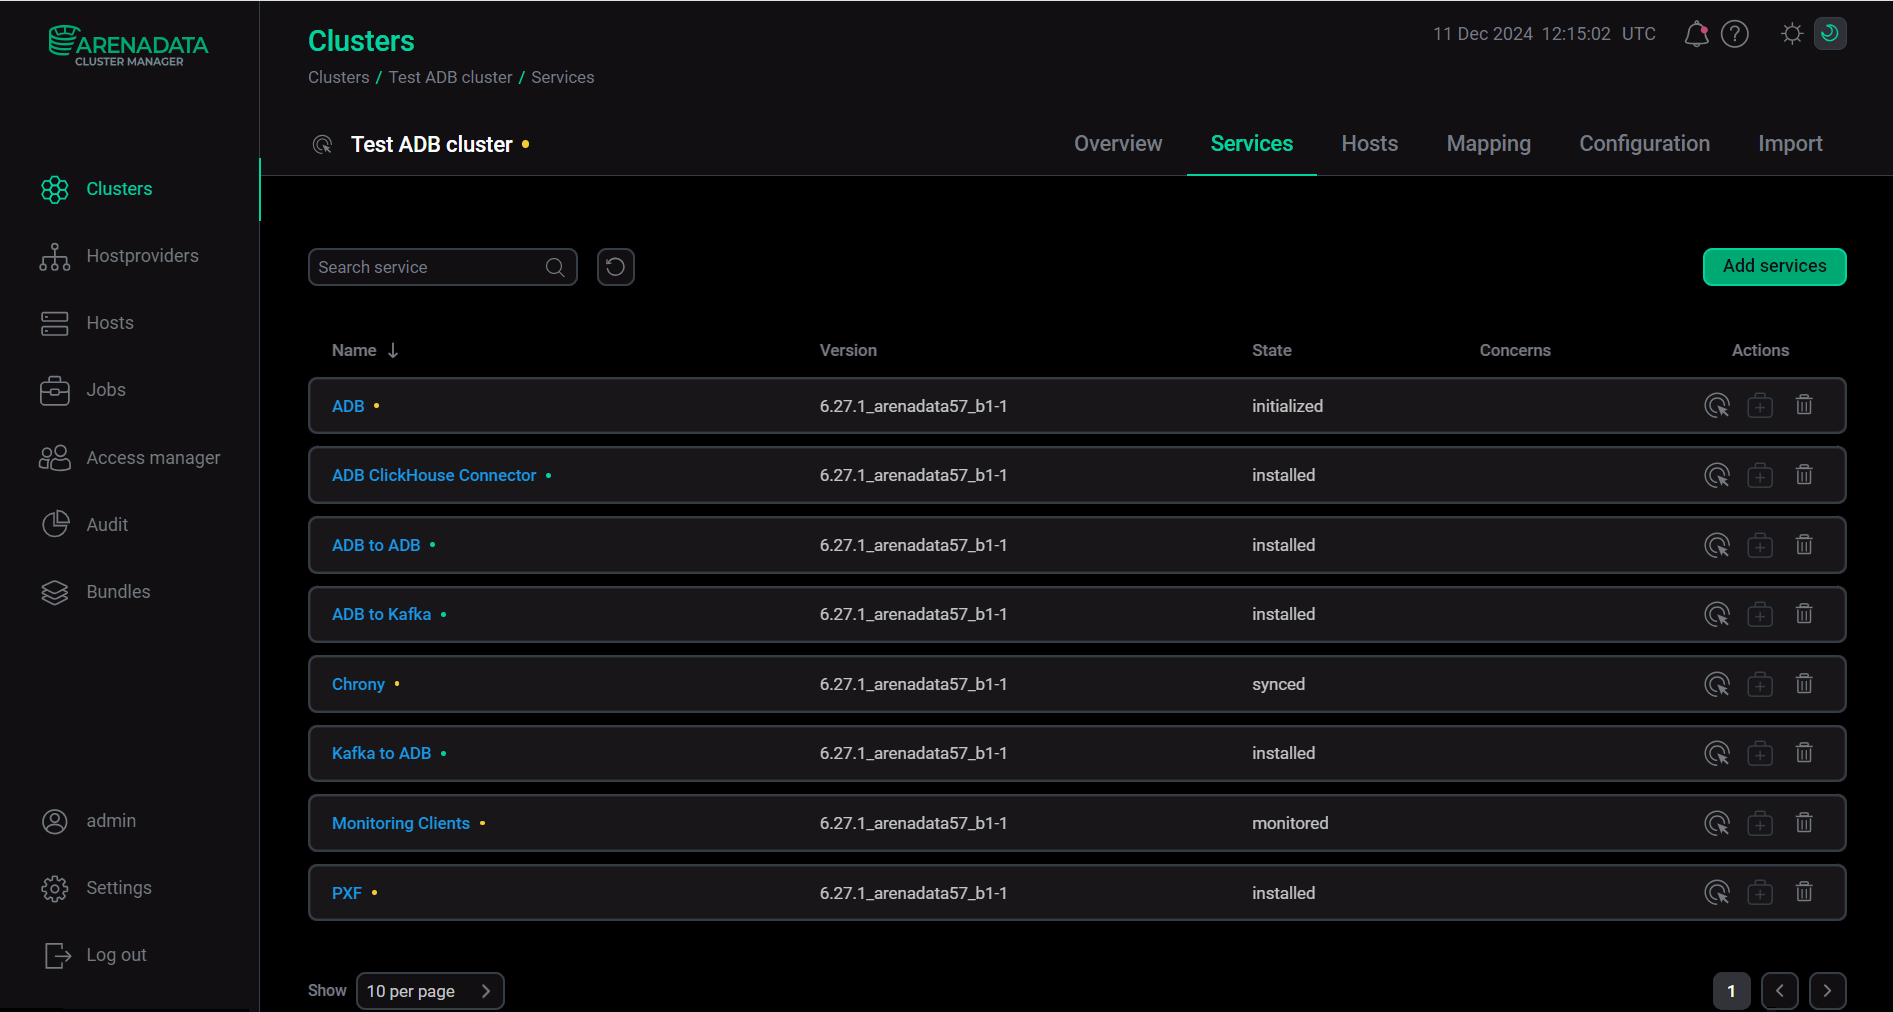
Task: Open the Import tab
Action: [1790, 144]
